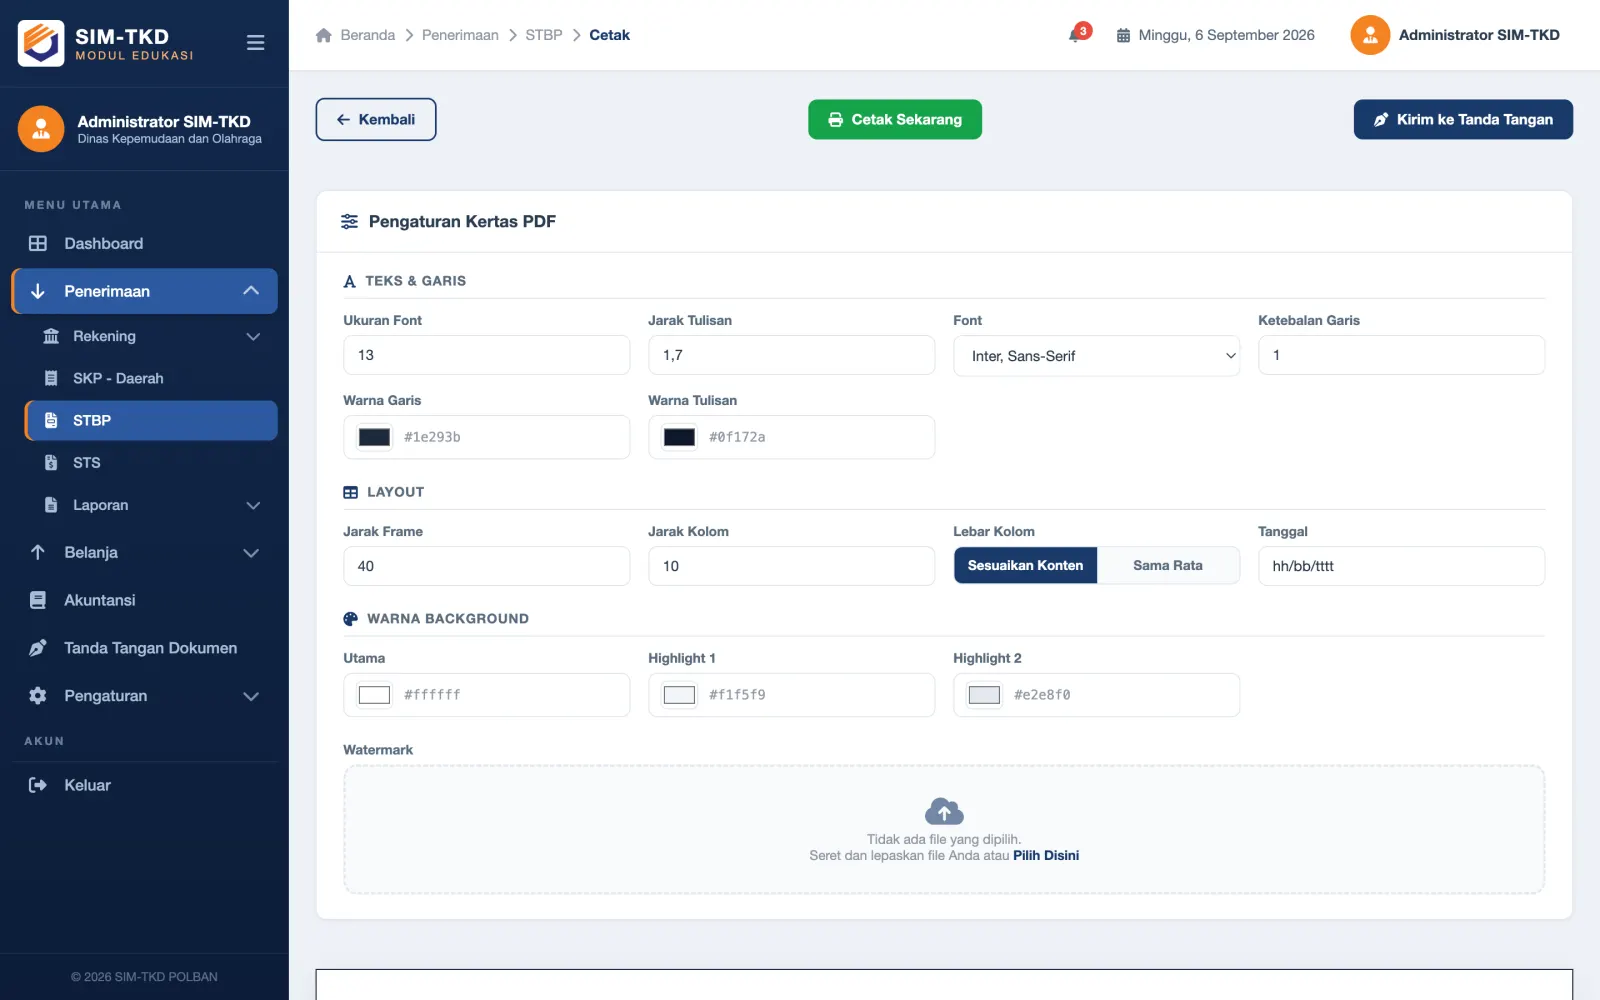Click the palette icon beside Warna Background
This screenshot has width=1600, height=1000.
pos(350,619)
